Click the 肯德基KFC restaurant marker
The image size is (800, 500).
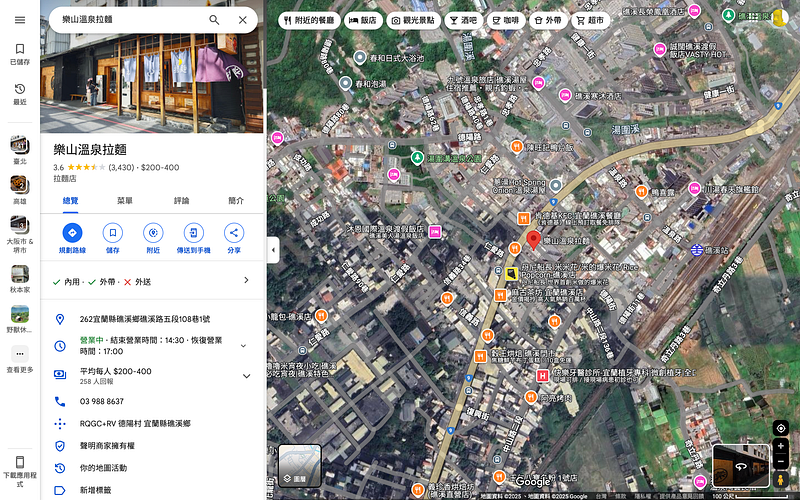[x=523, y=218]
